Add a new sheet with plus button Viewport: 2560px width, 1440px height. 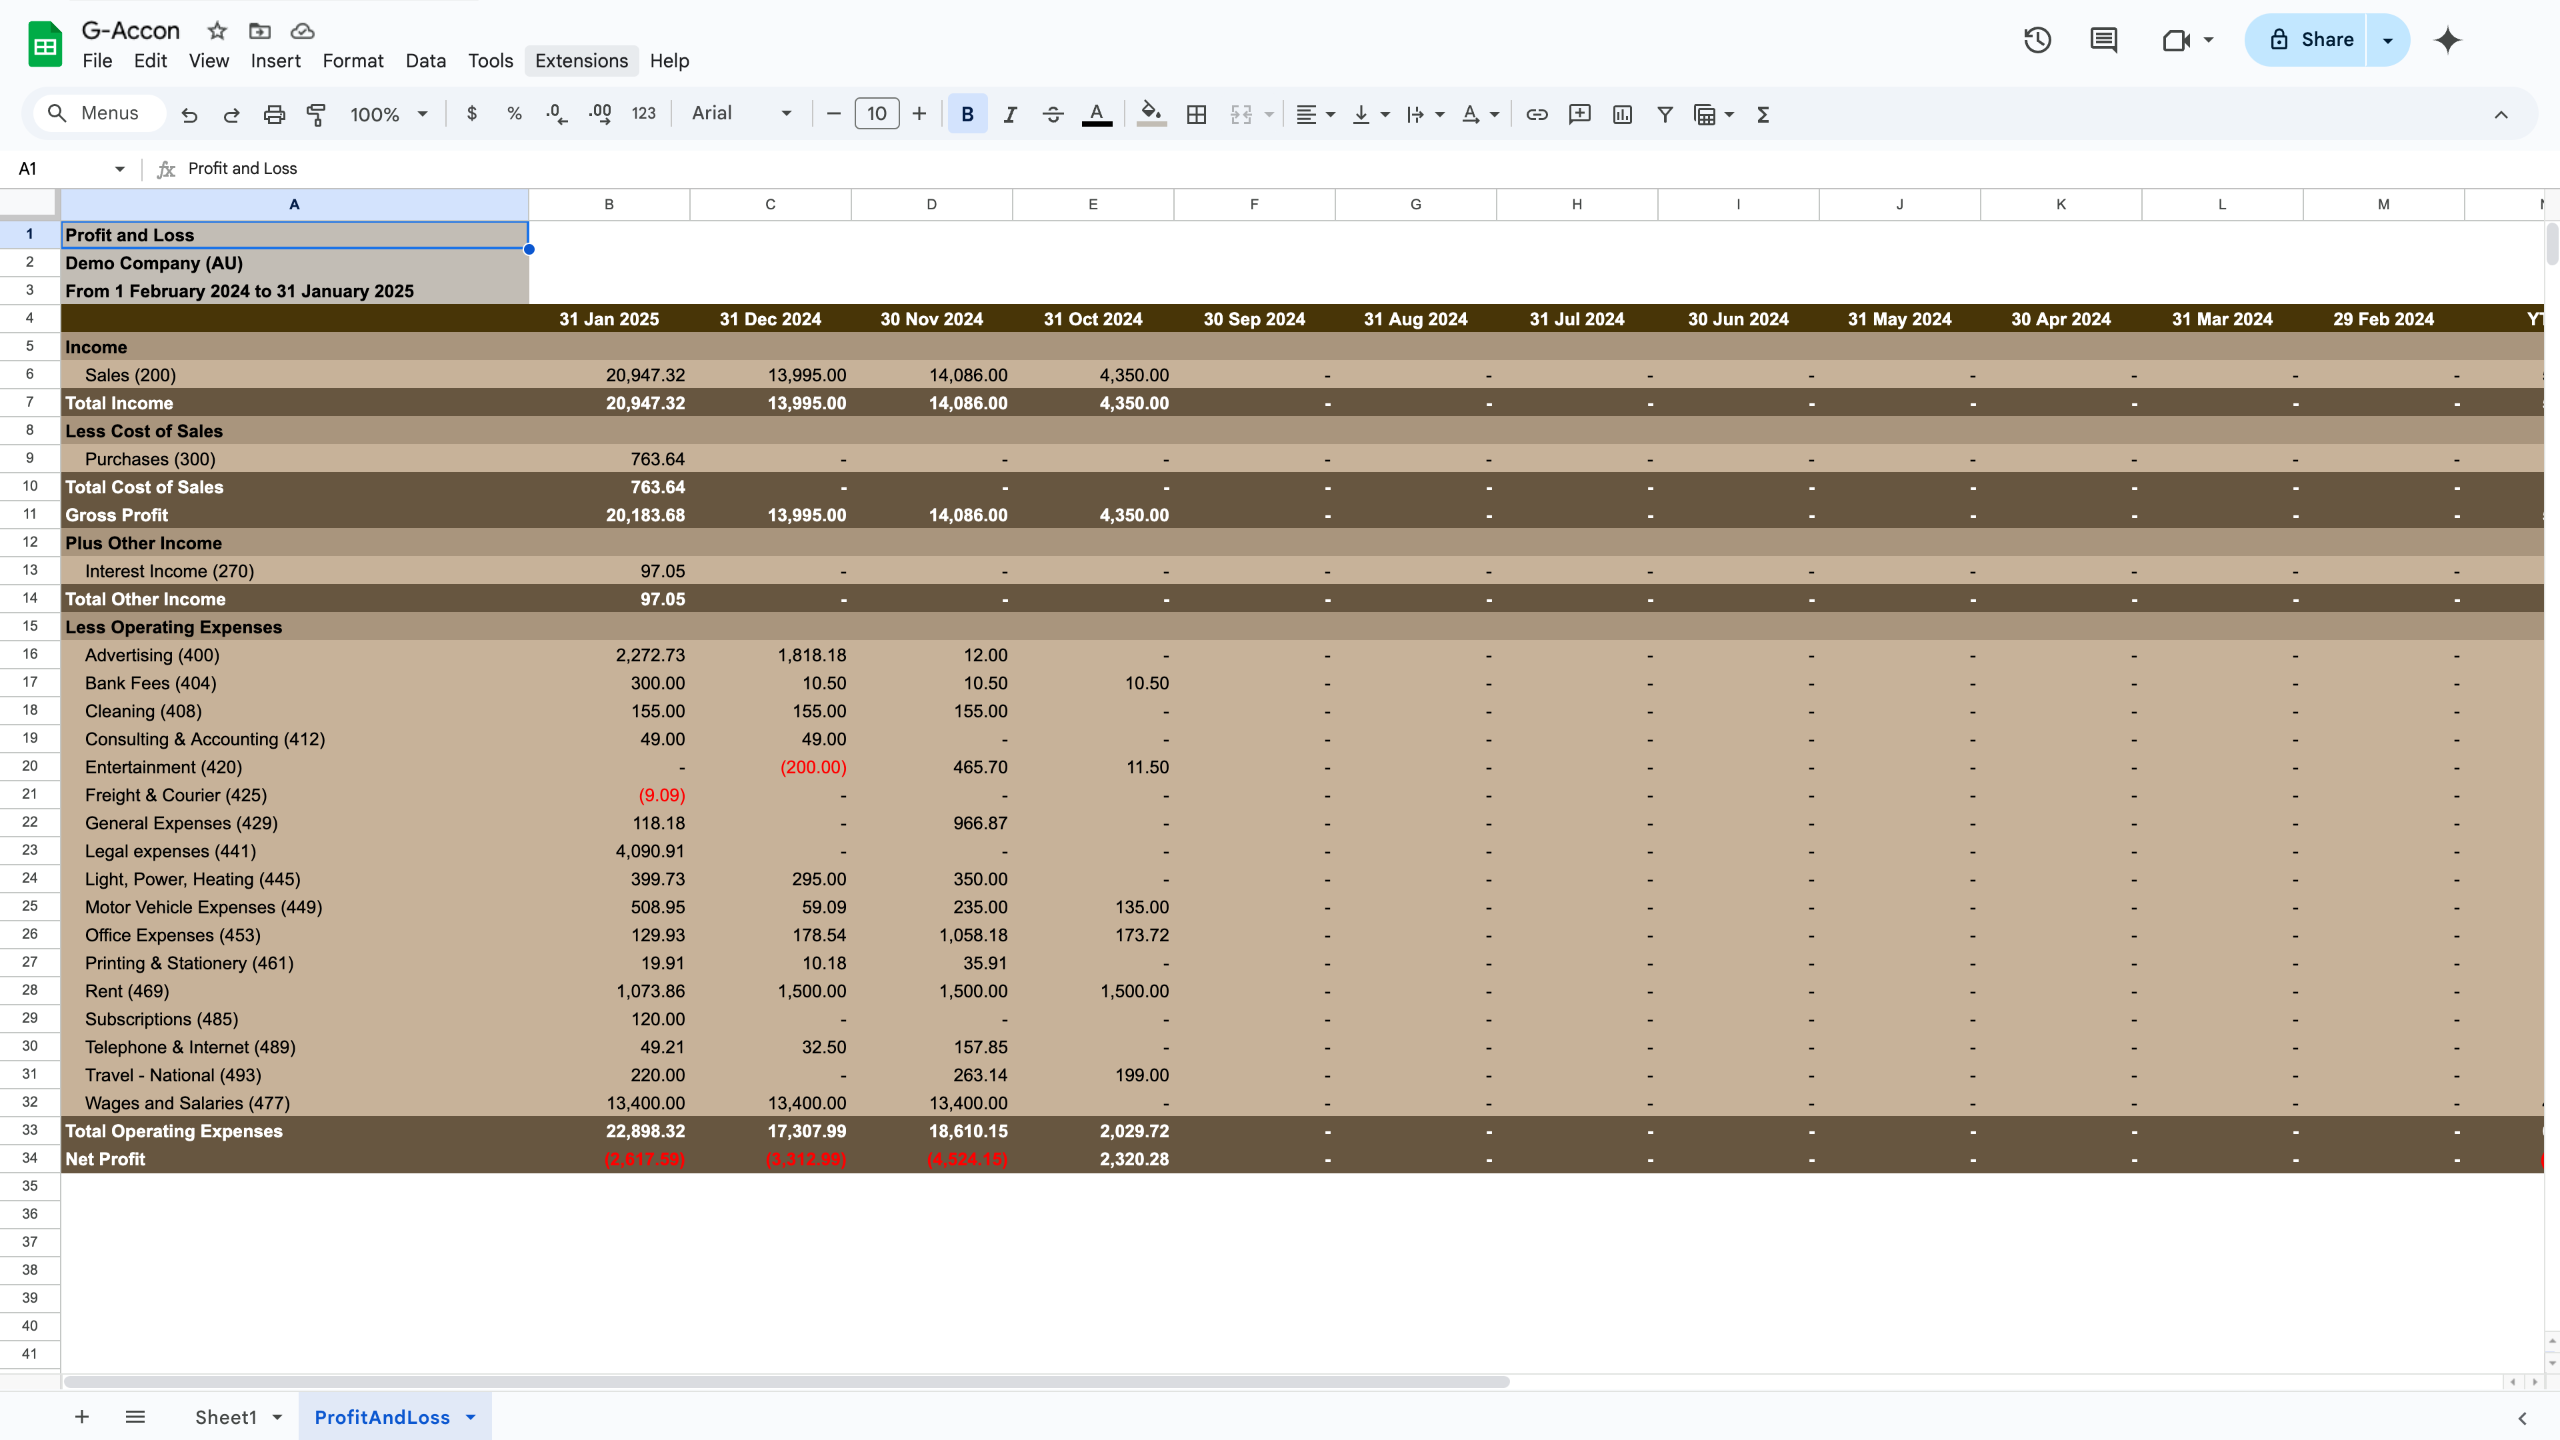(82, 1417)
